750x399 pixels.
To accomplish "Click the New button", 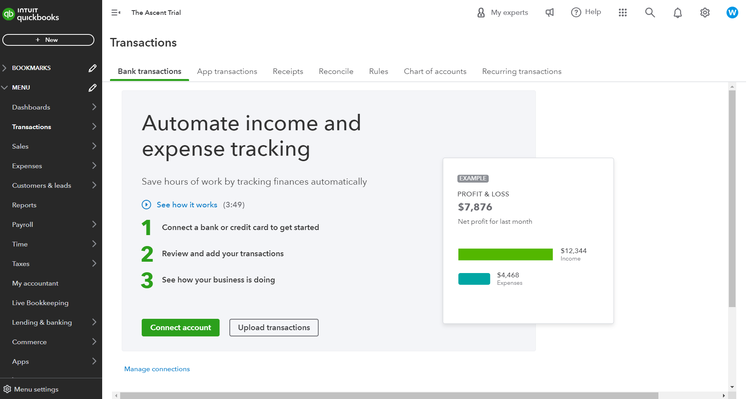I will 48,40.
